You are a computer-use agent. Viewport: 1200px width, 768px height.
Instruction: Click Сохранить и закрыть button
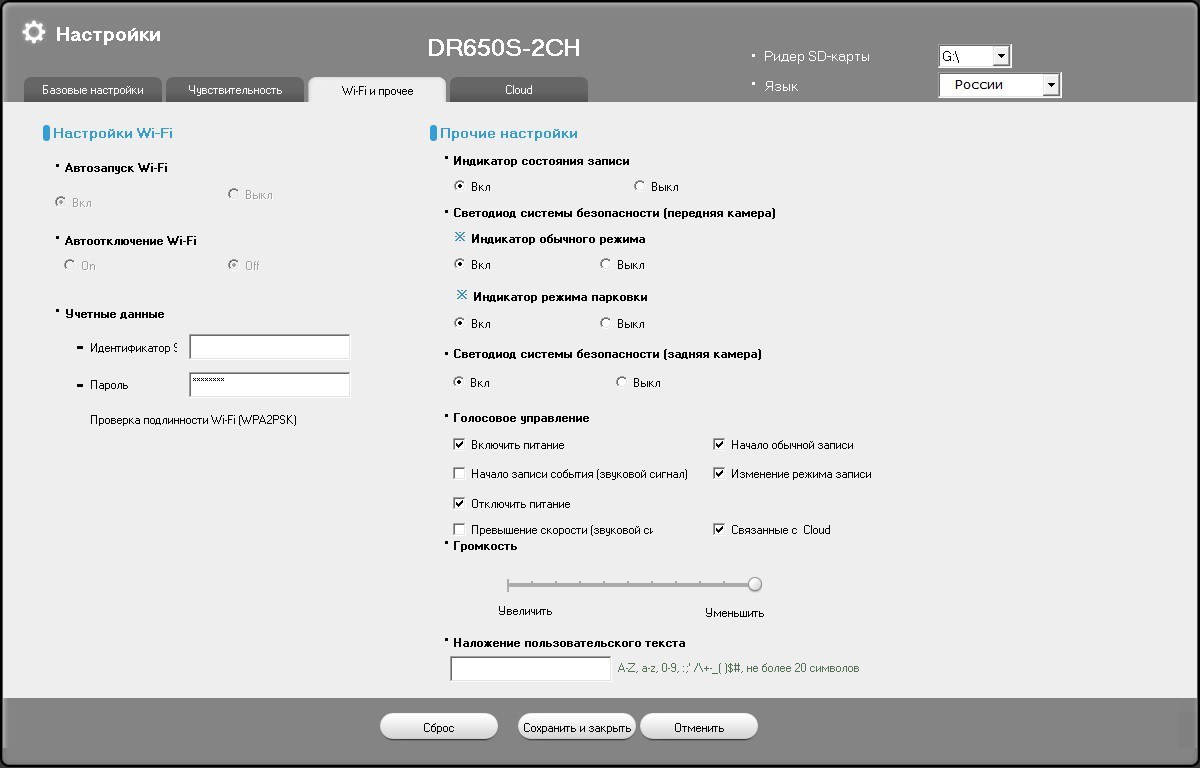[577, 727]
